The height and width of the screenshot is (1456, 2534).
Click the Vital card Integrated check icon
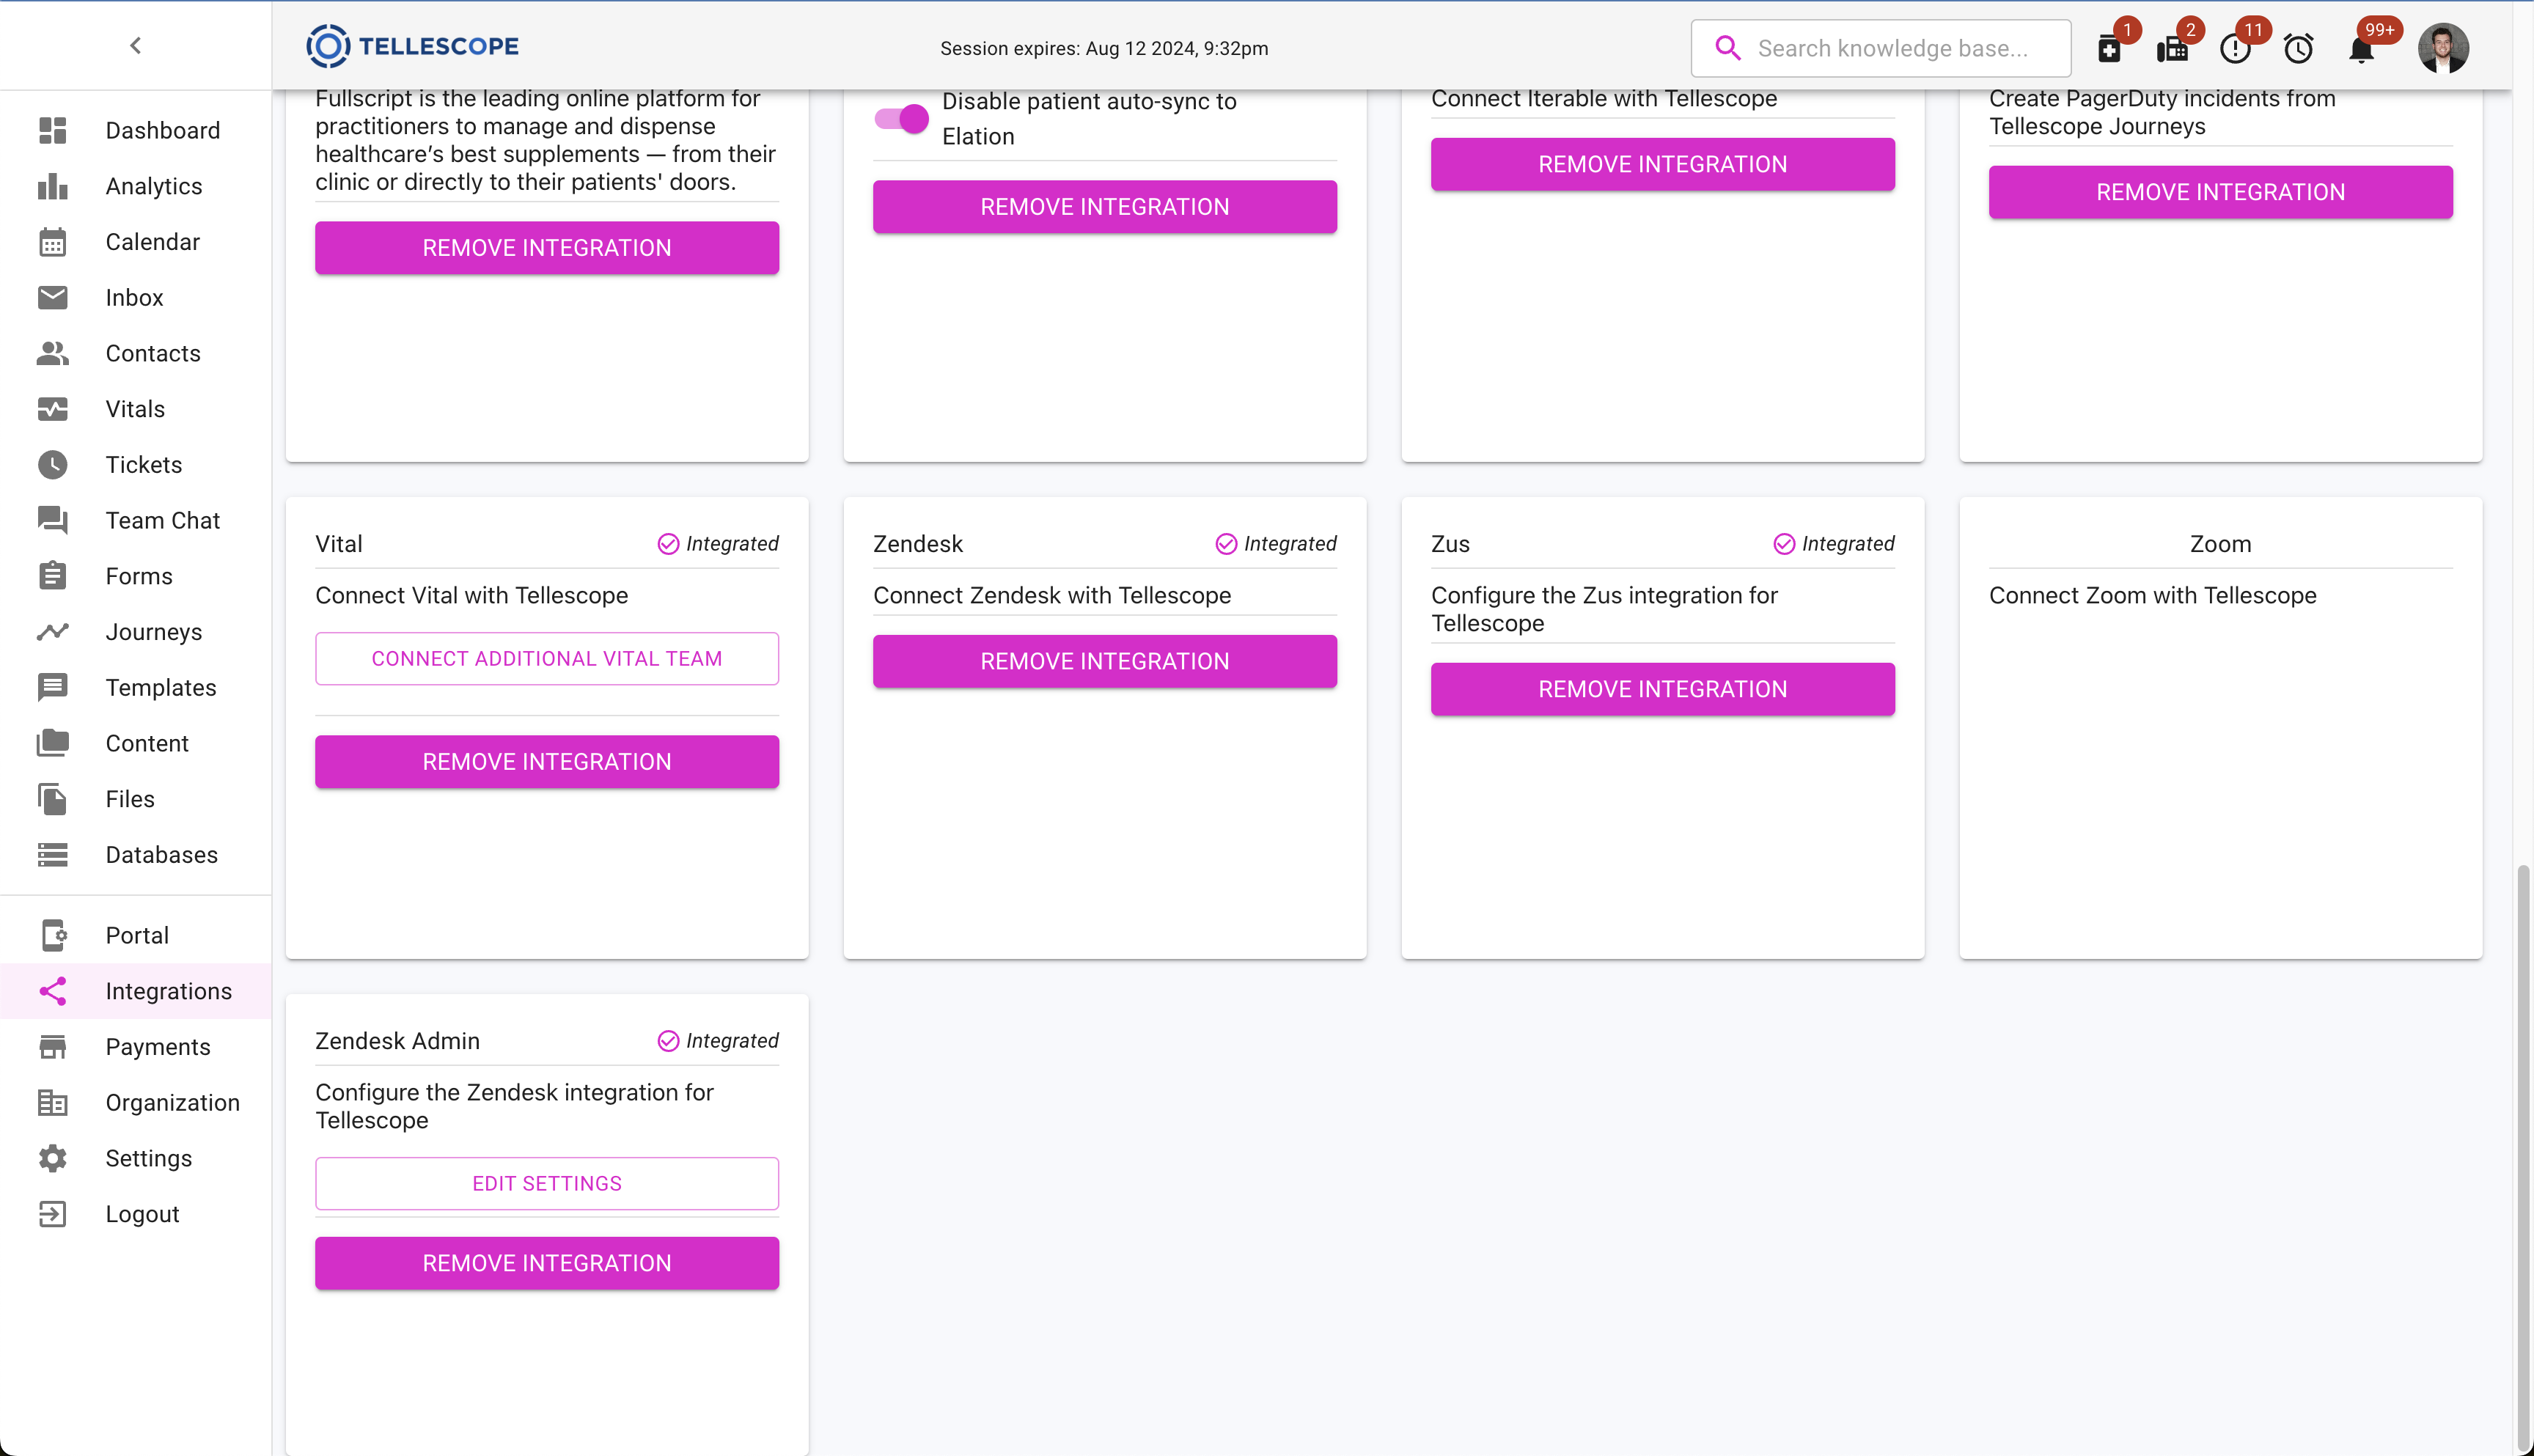pos(668,543)
